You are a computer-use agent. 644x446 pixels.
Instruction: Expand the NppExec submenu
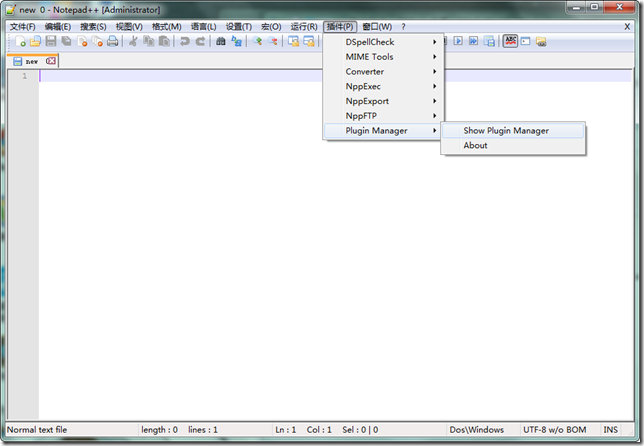[x=384, y=86]
